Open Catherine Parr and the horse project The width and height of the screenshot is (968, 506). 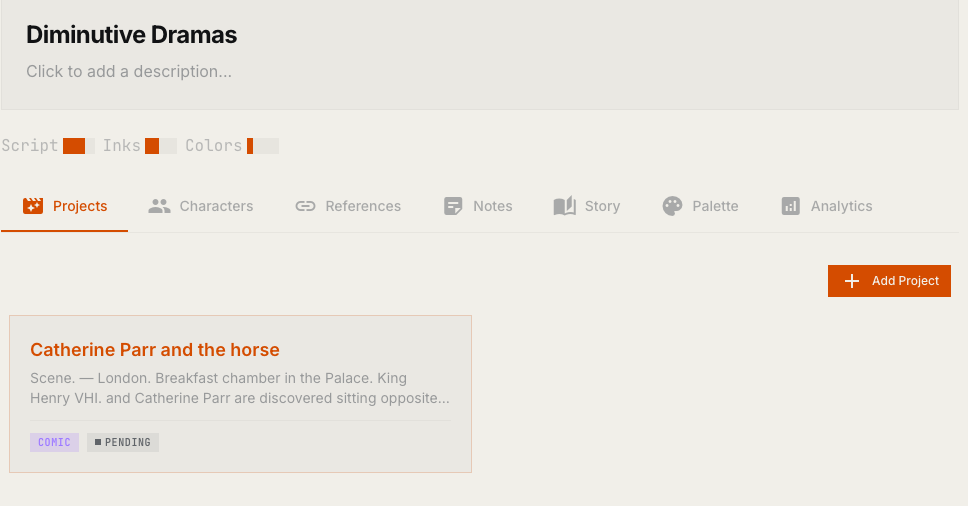point(155,350)
